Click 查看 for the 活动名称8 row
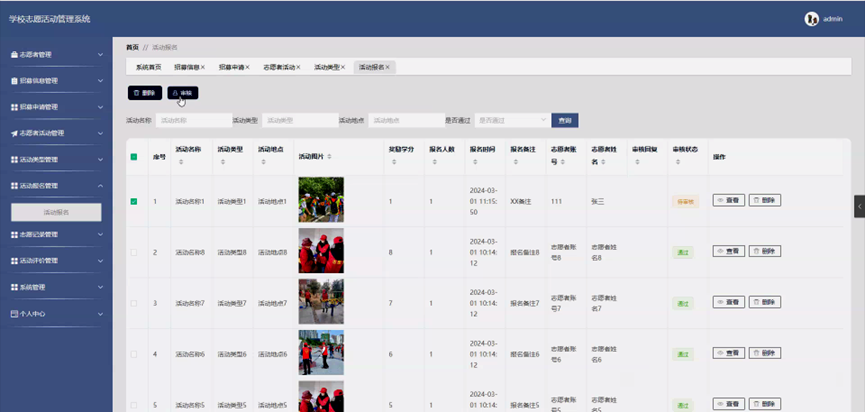The image size is (865, 412). pyautogui.click(x=729, y=251)
